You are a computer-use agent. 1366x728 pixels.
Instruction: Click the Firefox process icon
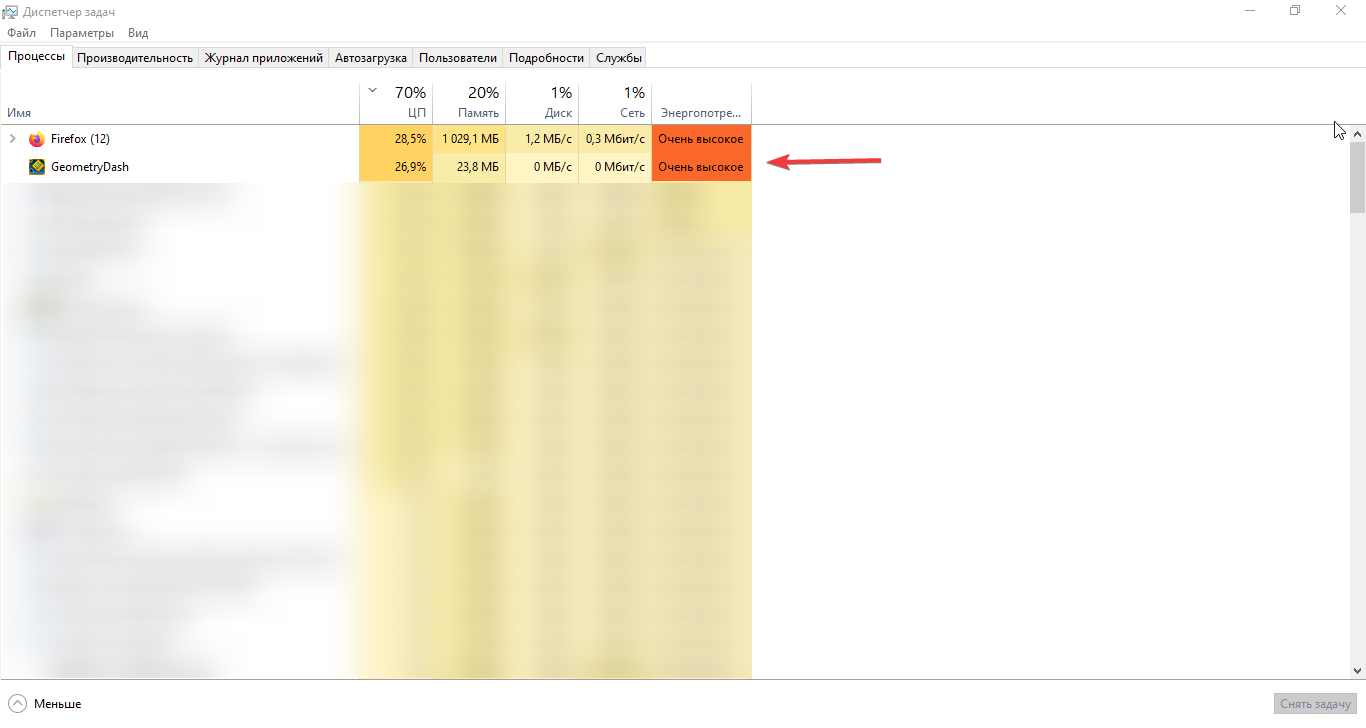[37, 139]
